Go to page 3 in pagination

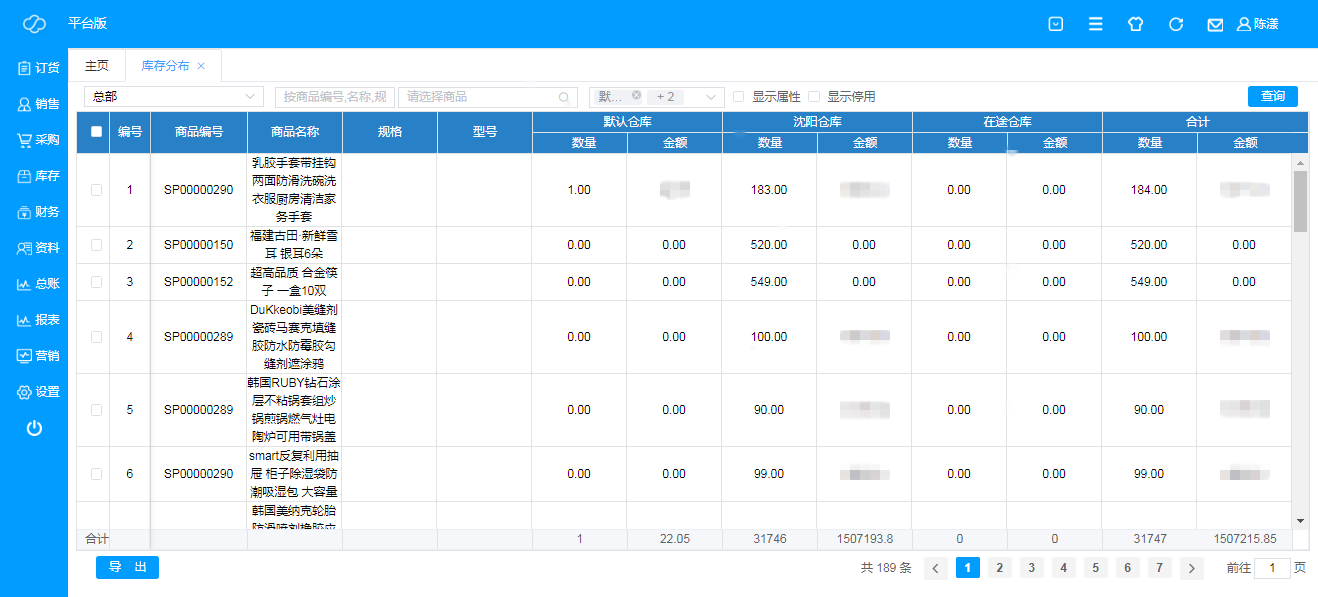point(1031,568)
